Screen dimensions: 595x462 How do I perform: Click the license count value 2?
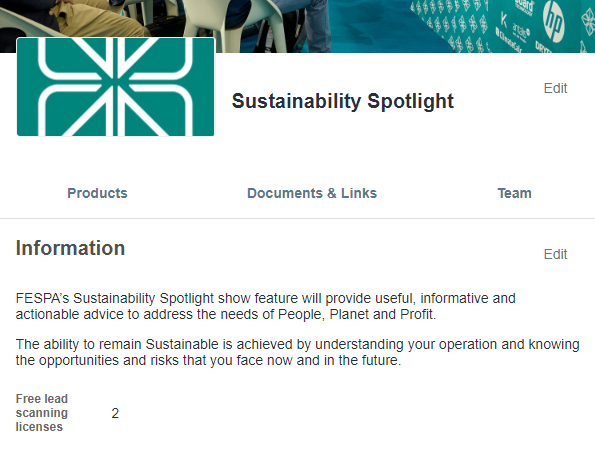point(115,413)
